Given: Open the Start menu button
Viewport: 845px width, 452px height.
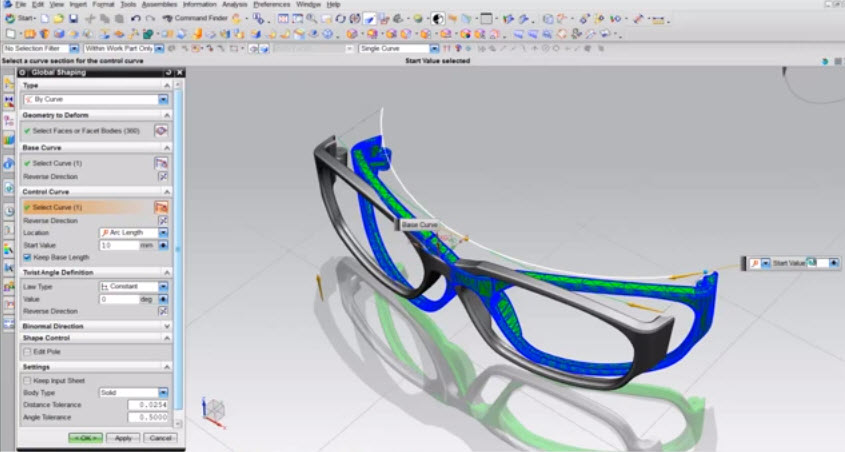Looking at the screenshot, I should (x=20, y=18).
